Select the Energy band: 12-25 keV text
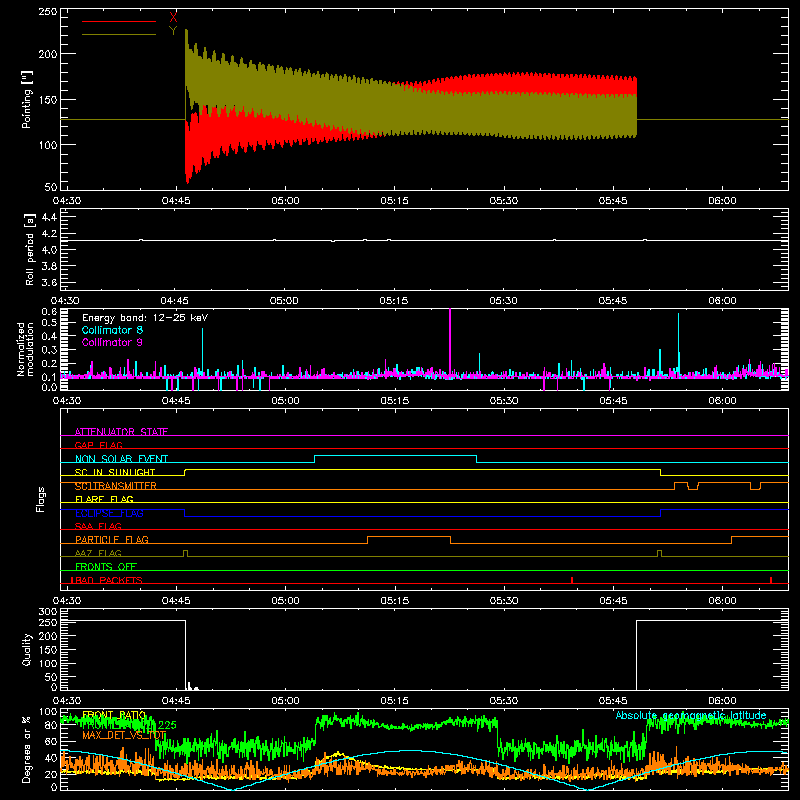This screenshot has width=800, height=800. 145,318
